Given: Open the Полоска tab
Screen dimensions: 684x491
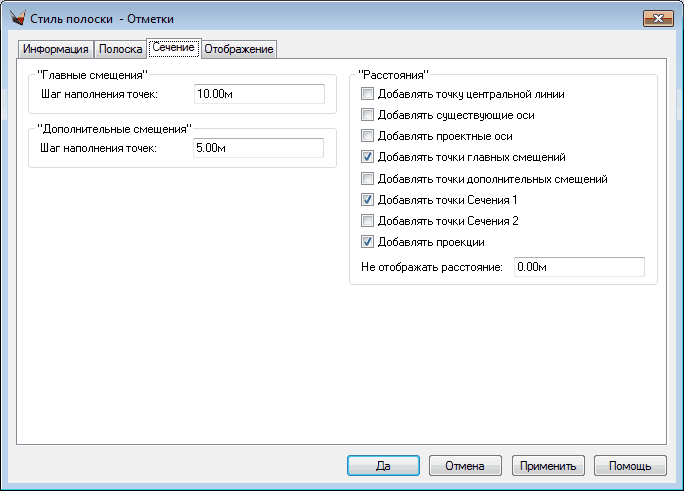Looking at the screenshot, I should point(120,50).
